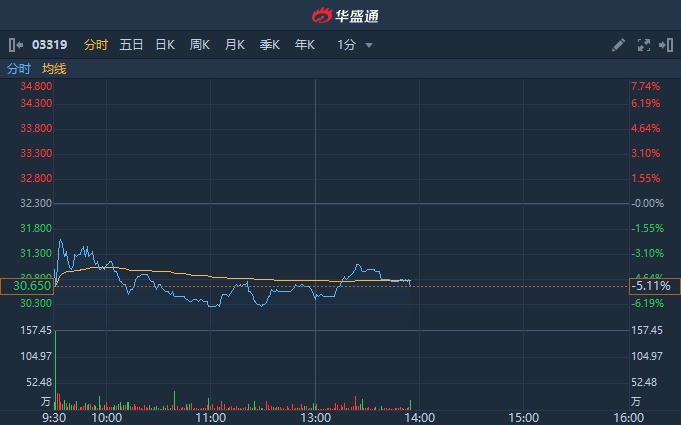681x425 pixels.
Task: Select the 月K monthly chart tab
Action: point(235,45)
